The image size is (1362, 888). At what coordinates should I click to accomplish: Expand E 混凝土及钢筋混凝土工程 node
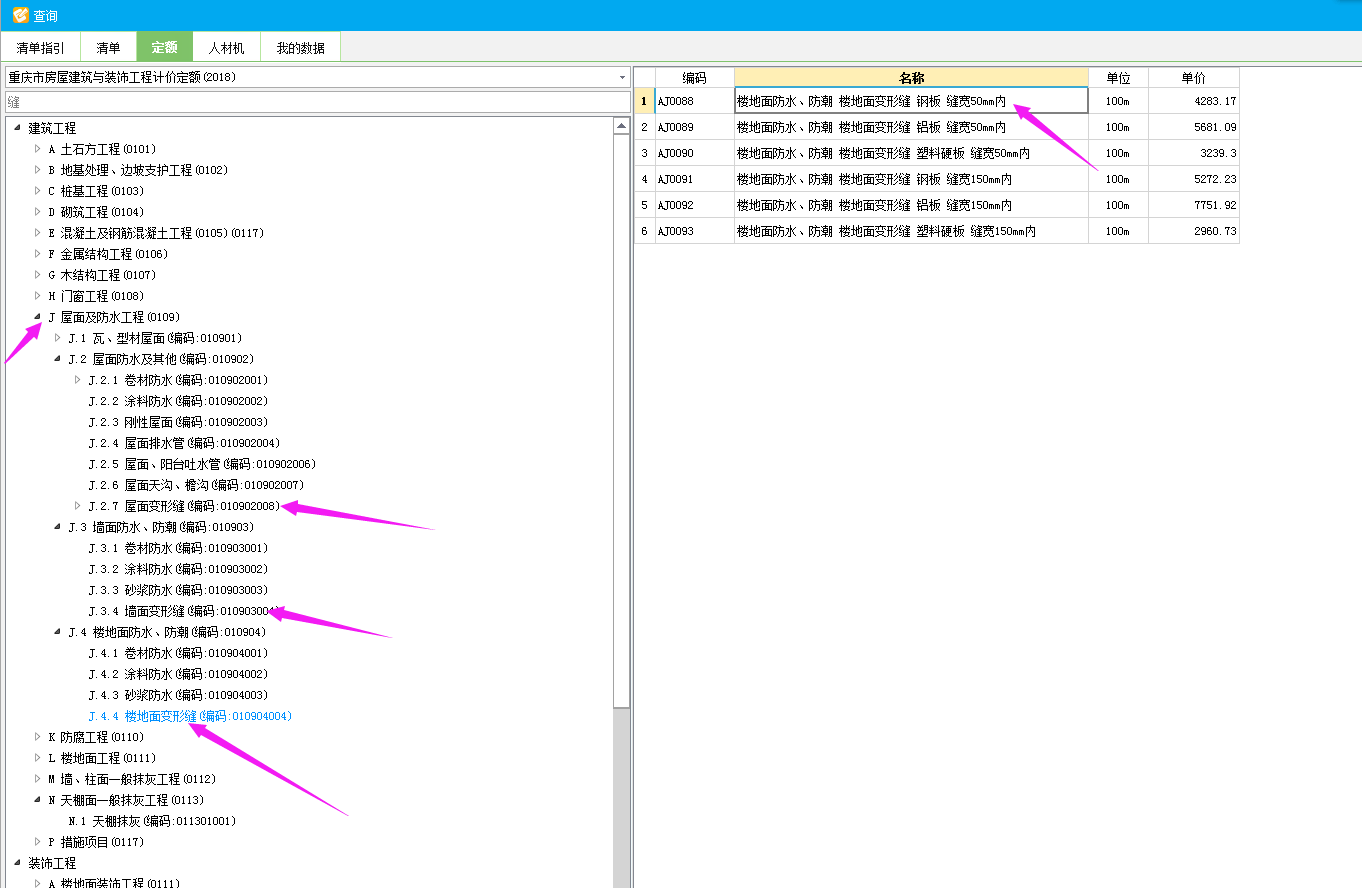[x=38, y=233]
